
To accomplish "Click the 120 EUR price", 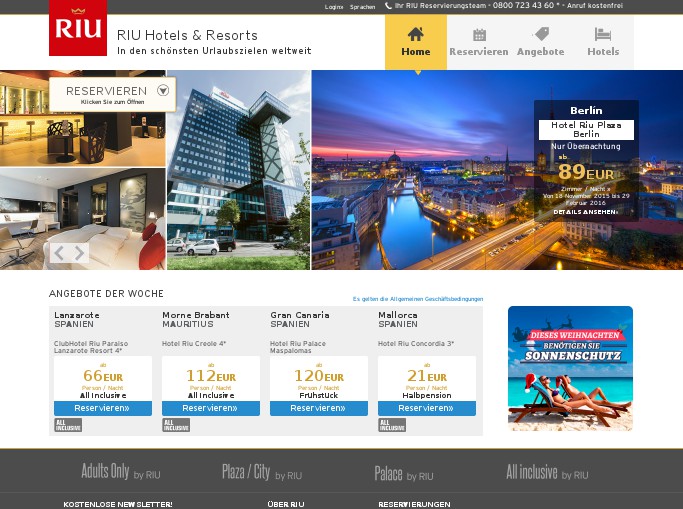I will pyautogui.click(x=319, y=375).
